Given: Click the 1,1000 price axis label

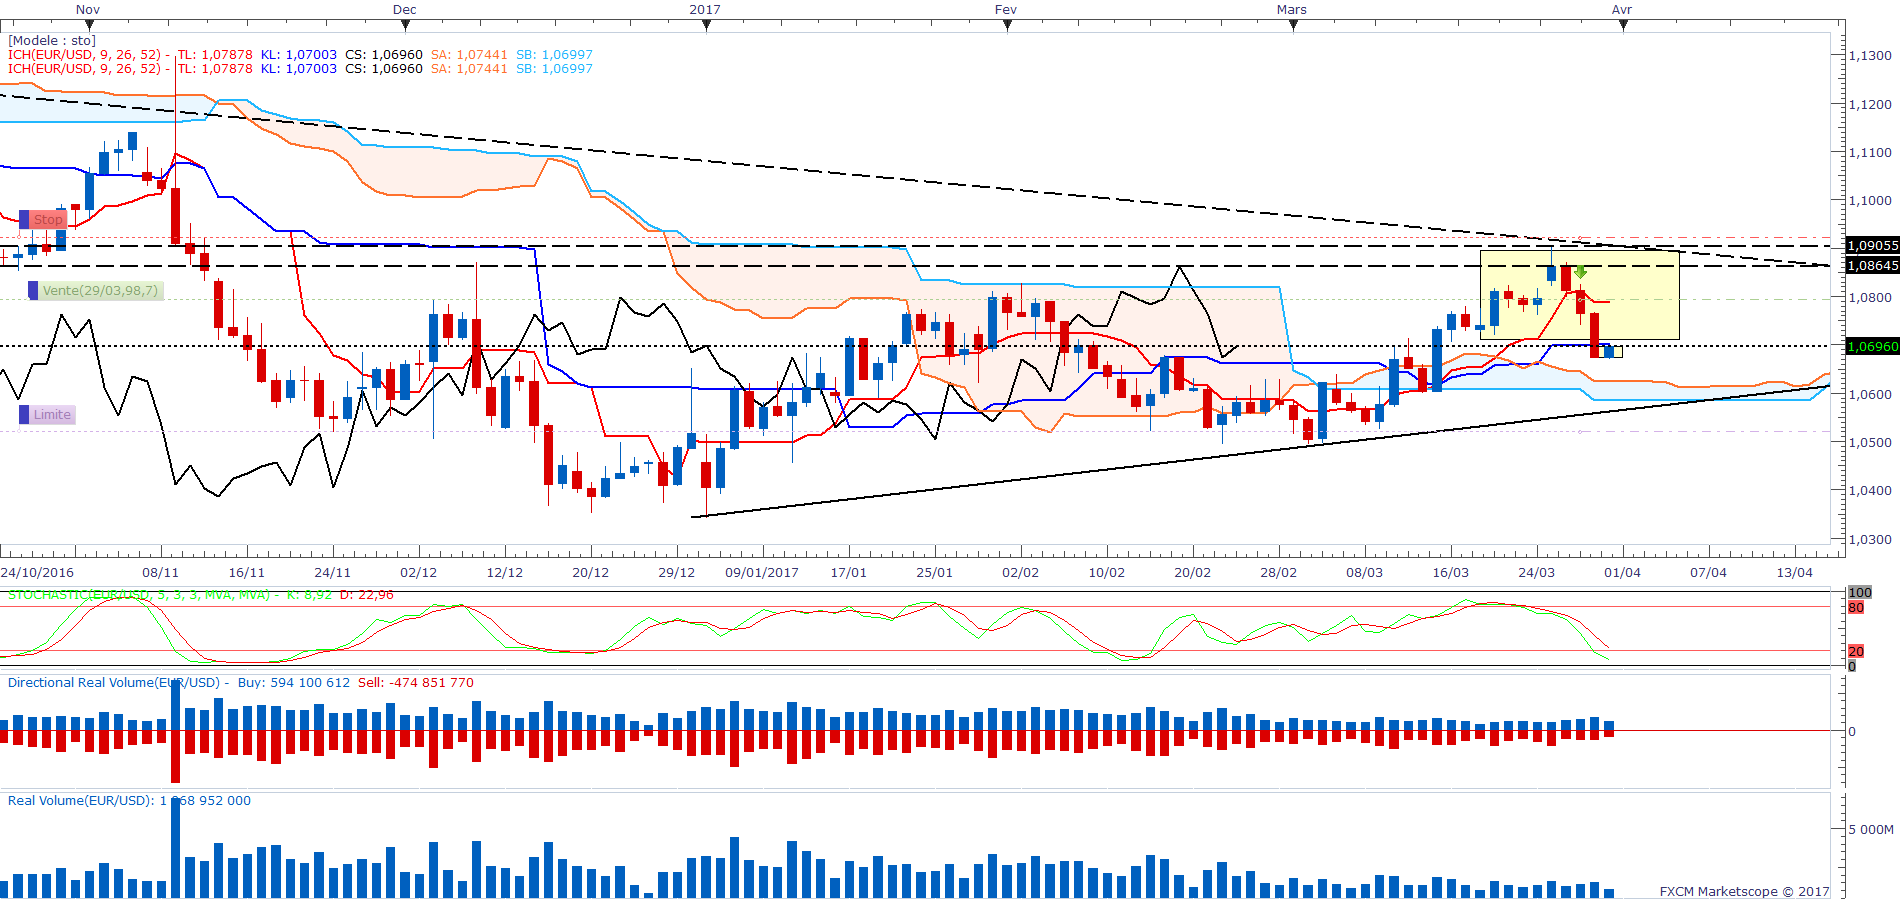Looking at the screenshot, I should pos(1870,201).
